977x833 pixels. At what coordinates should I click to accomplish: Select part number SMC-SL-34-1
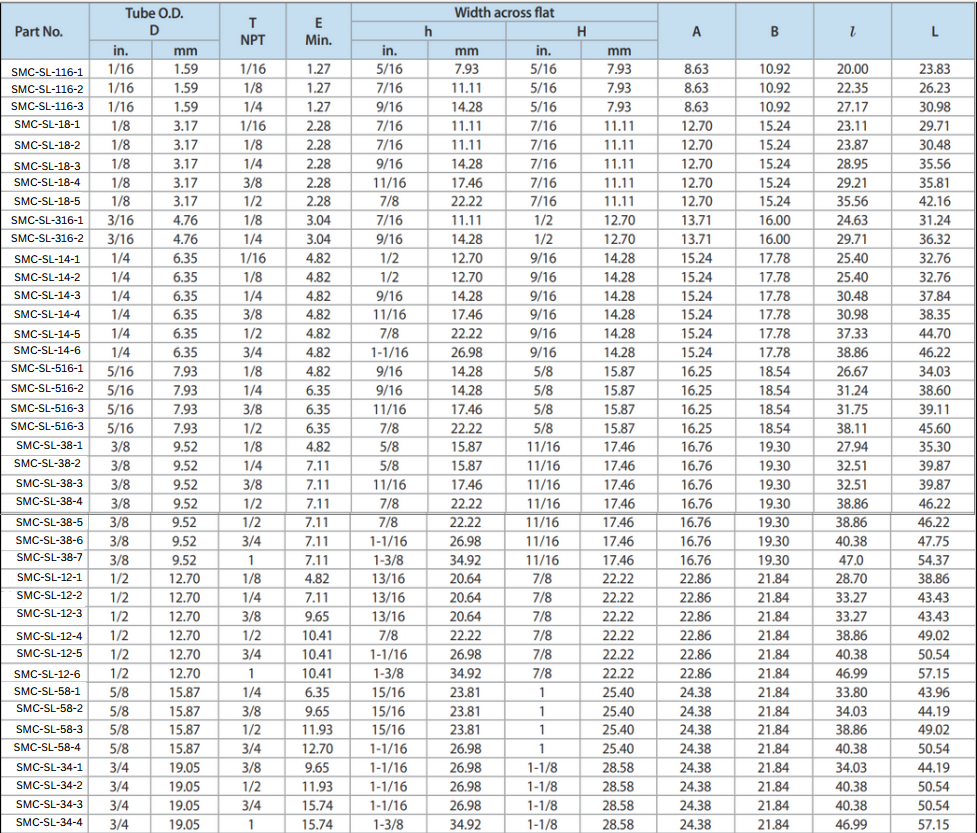pos(47,767)
